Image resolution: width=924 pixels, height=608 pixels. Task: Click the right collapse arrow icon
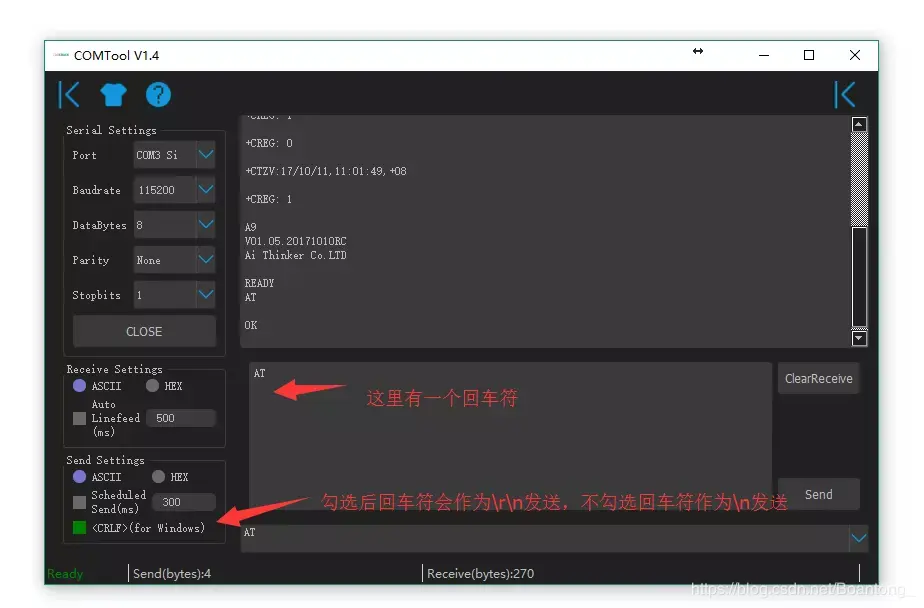point(845,94)
